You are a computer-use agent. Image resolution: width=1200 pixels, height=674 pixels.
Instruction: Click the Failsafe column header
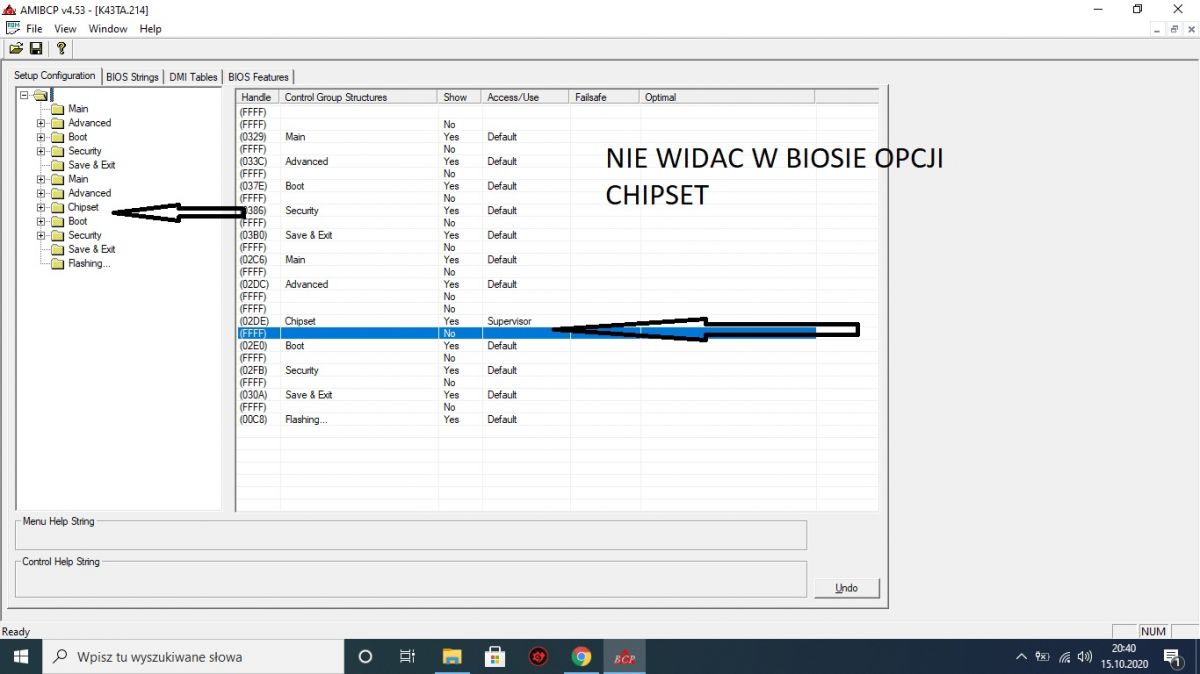pyautogui.click(x=605, y=97)
